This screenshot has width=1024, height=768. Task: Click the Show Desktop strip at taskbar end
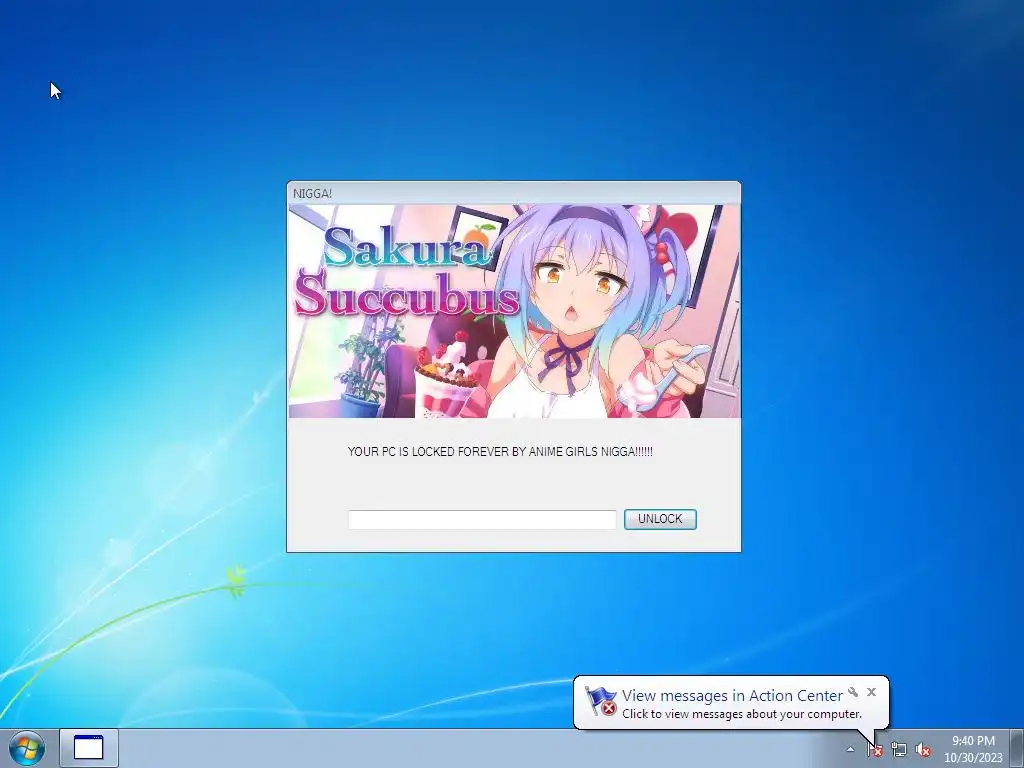pos(1017,748)
